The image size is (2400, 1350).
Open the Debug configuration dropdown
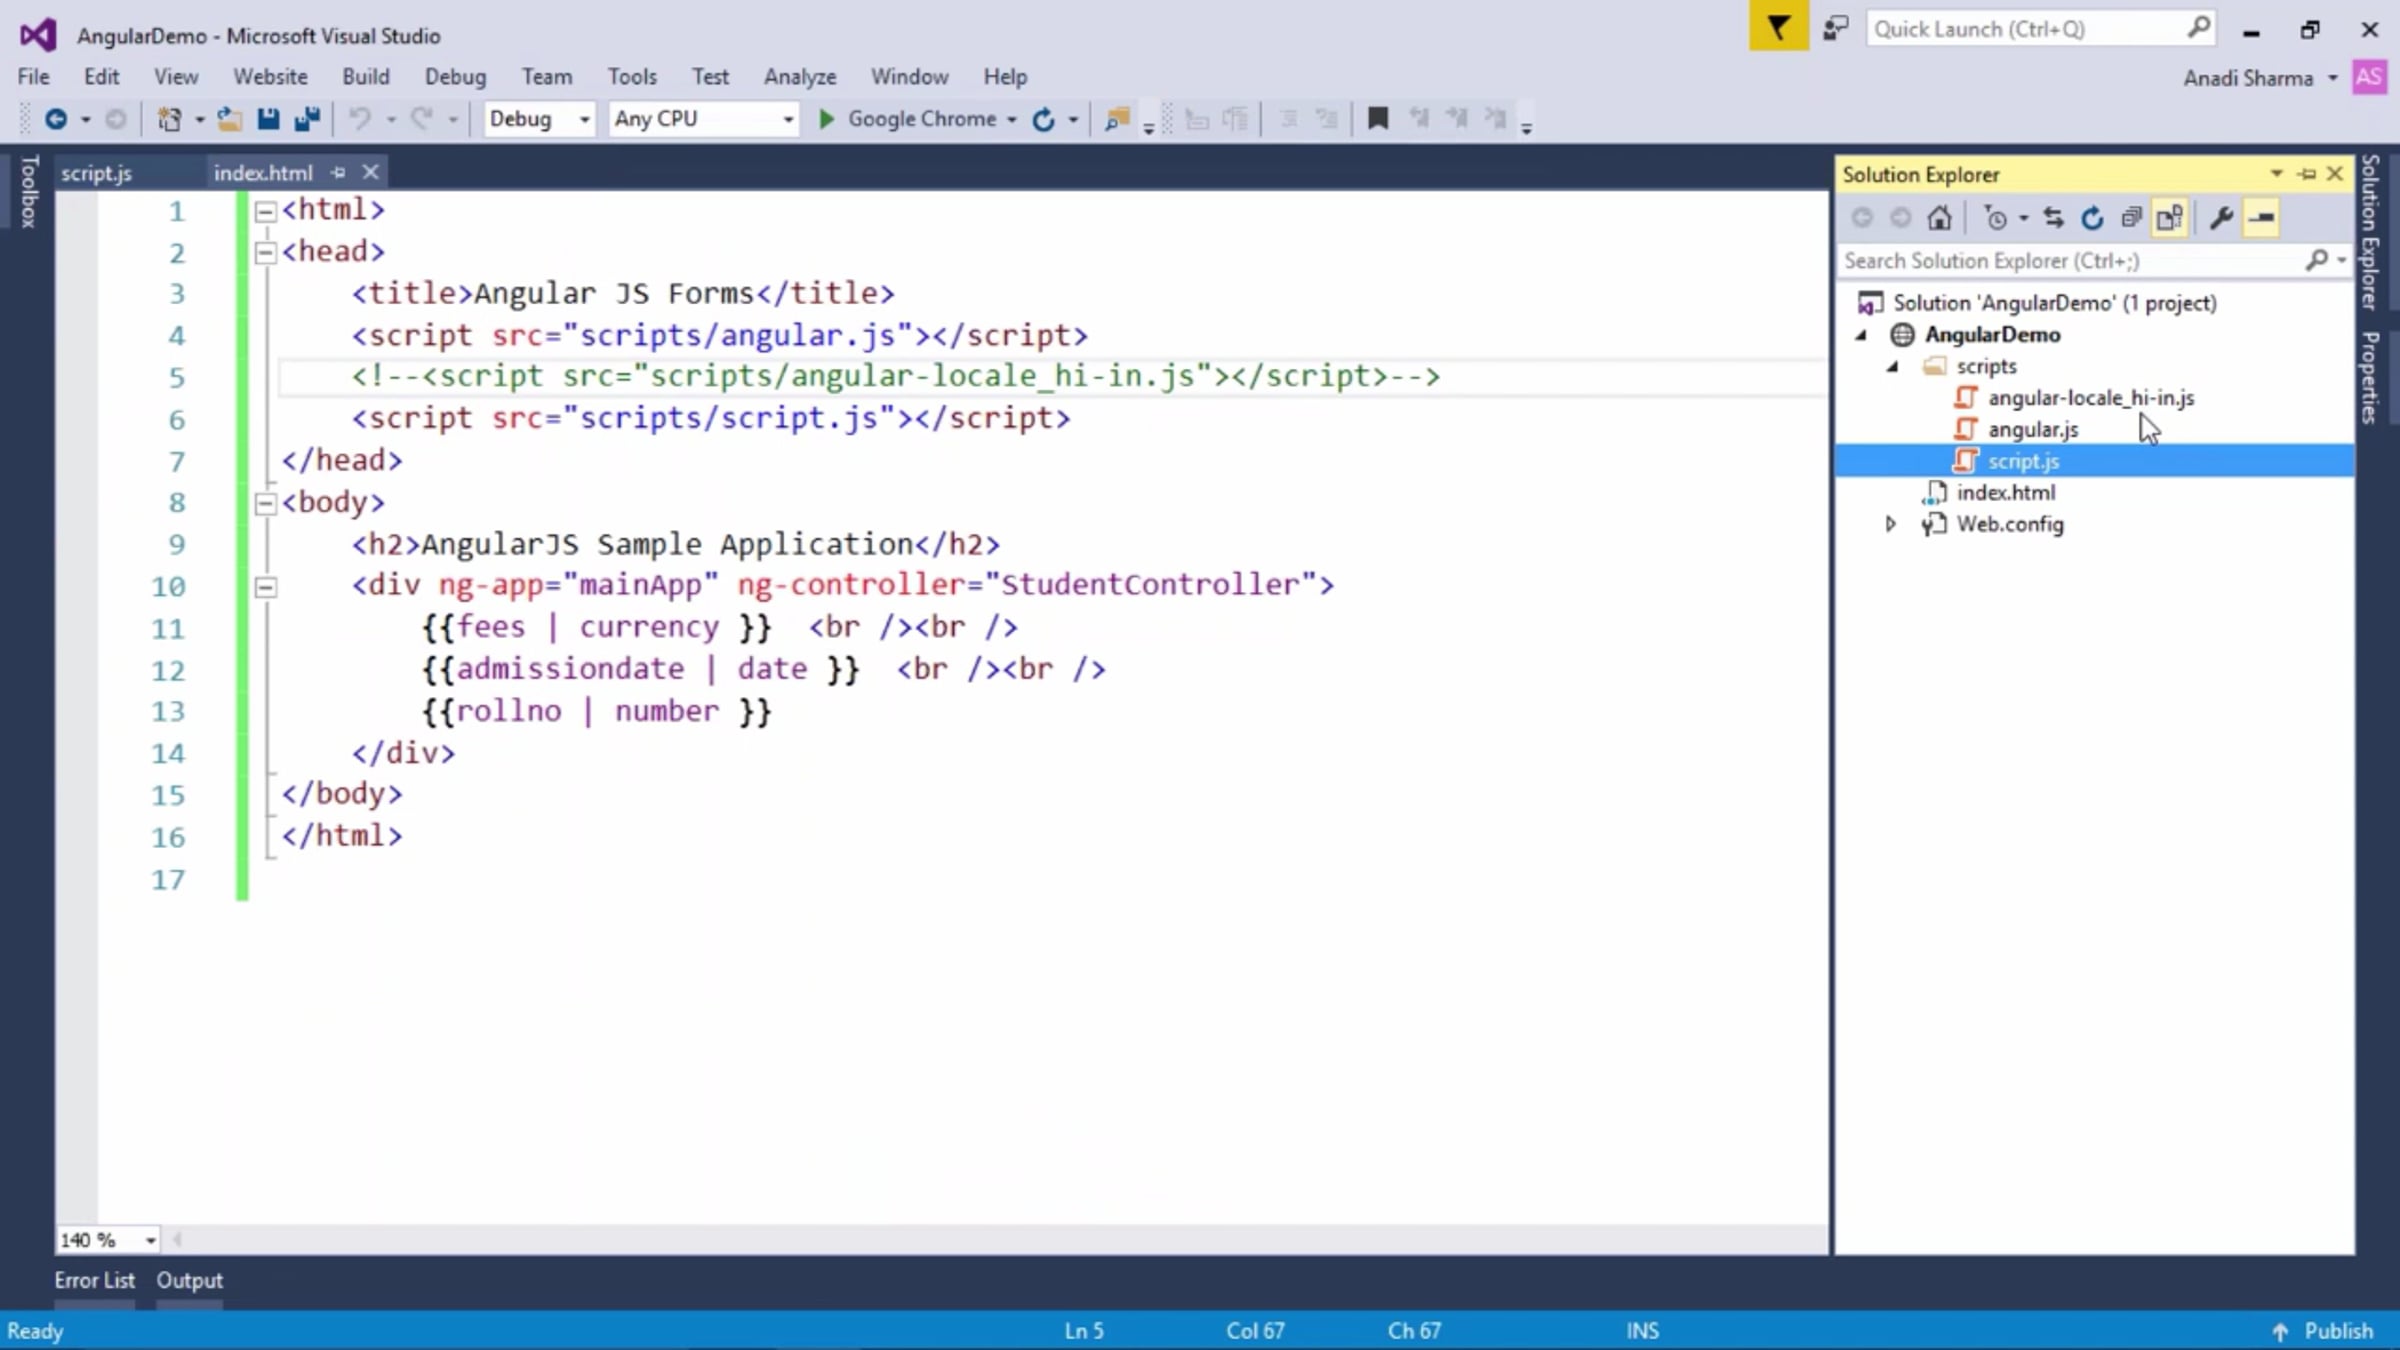(539, 119)
